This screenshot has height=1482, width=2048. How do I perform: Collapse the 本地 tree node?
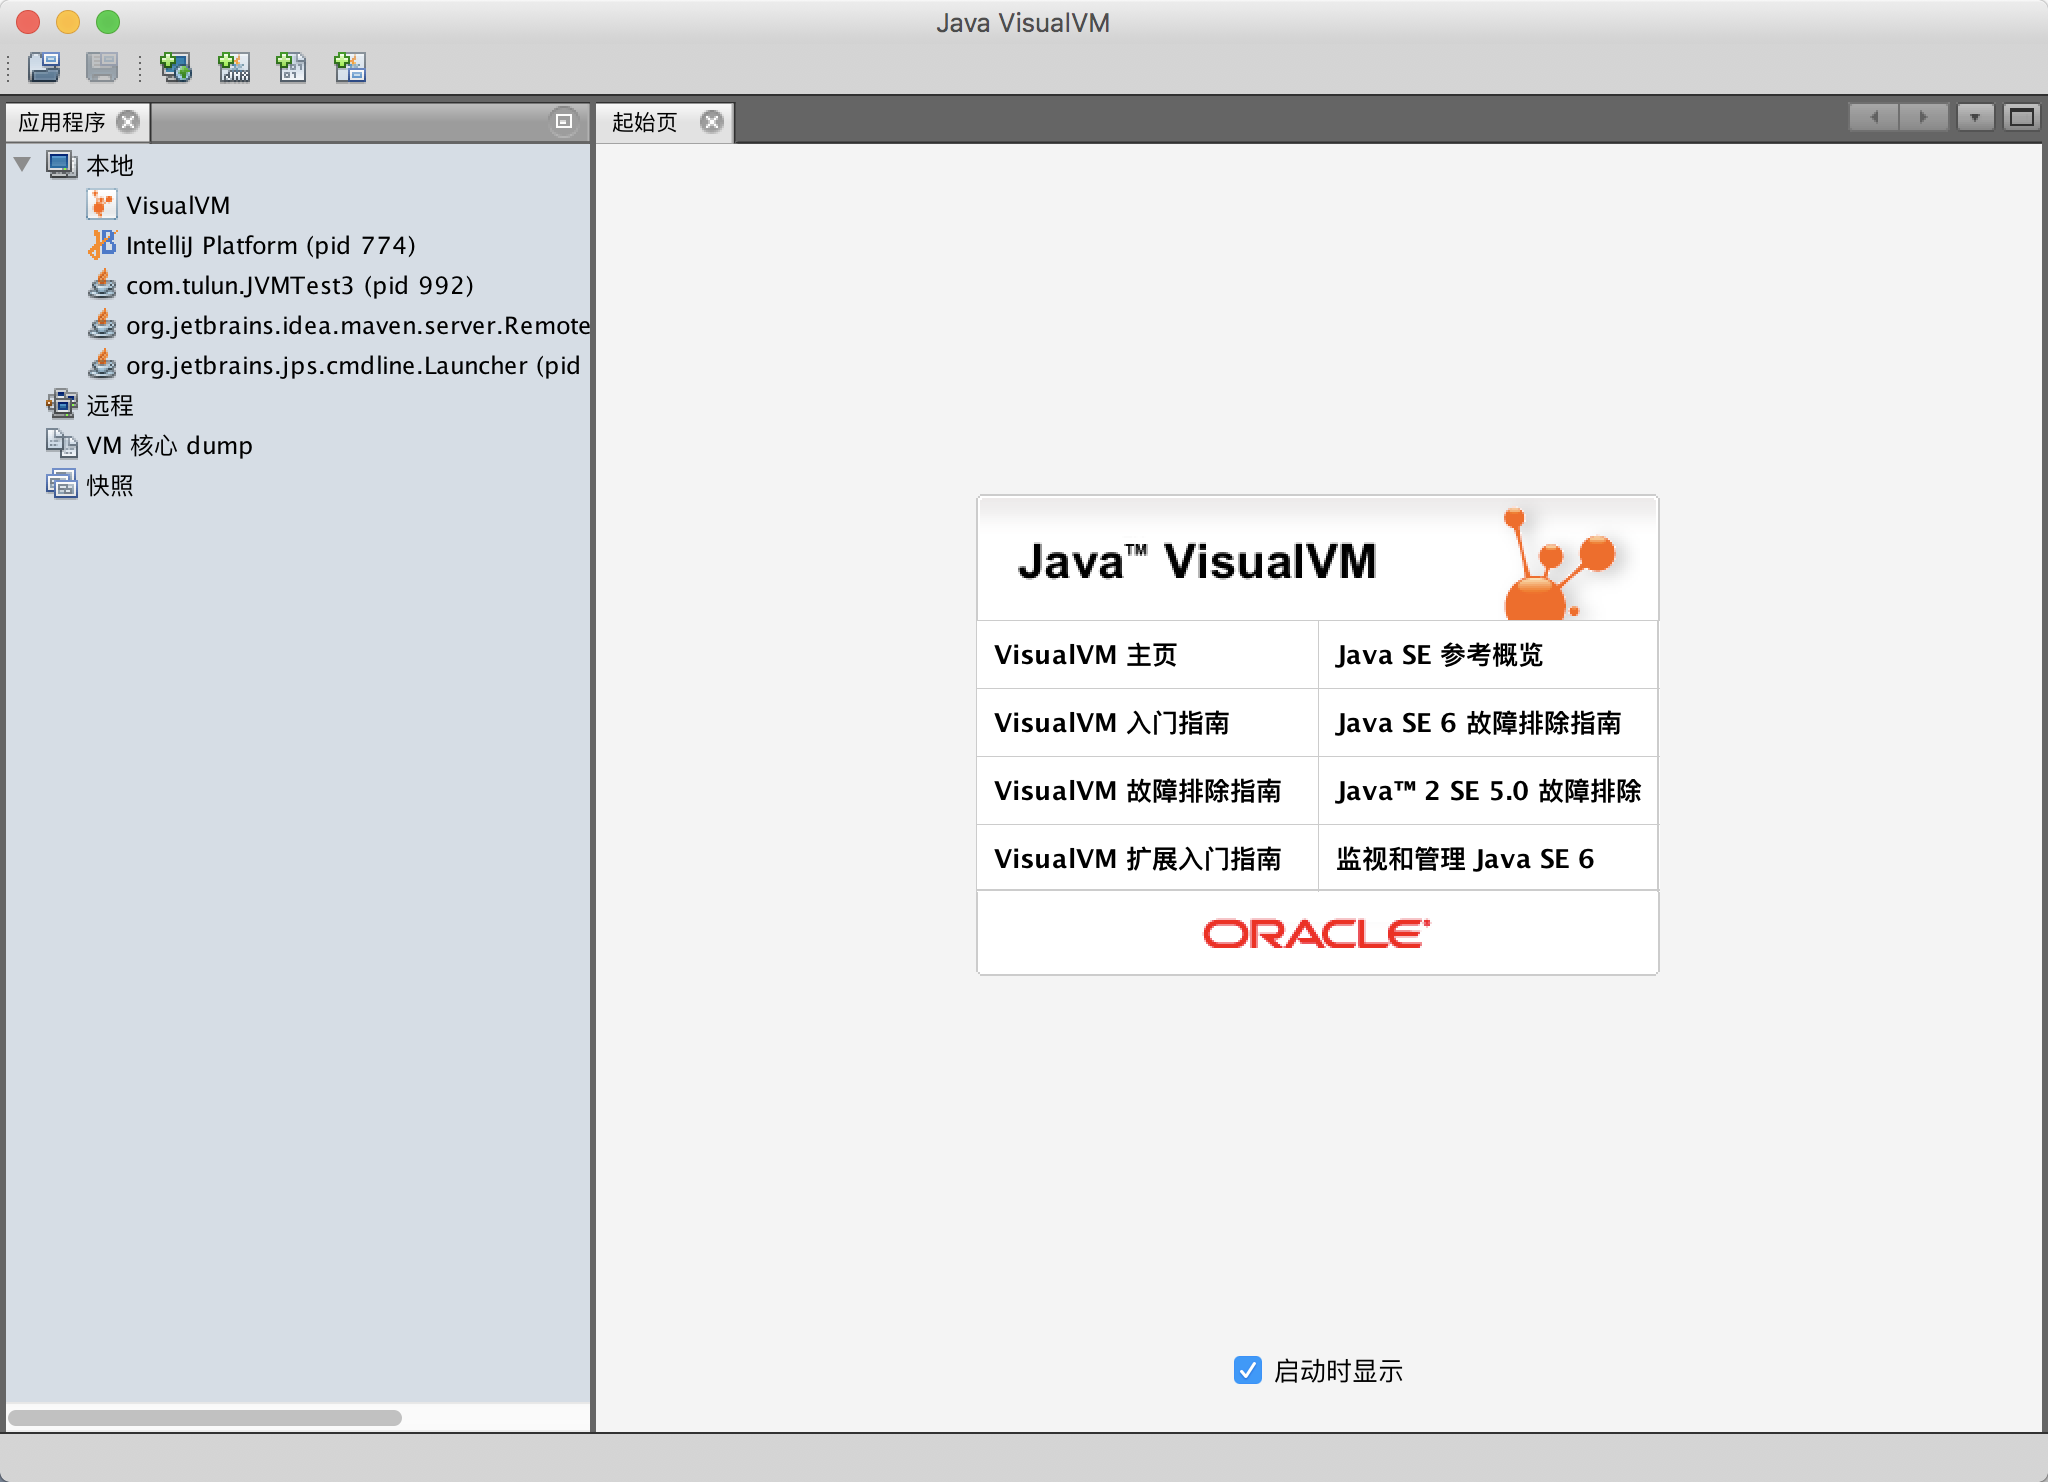coord(23,164)
